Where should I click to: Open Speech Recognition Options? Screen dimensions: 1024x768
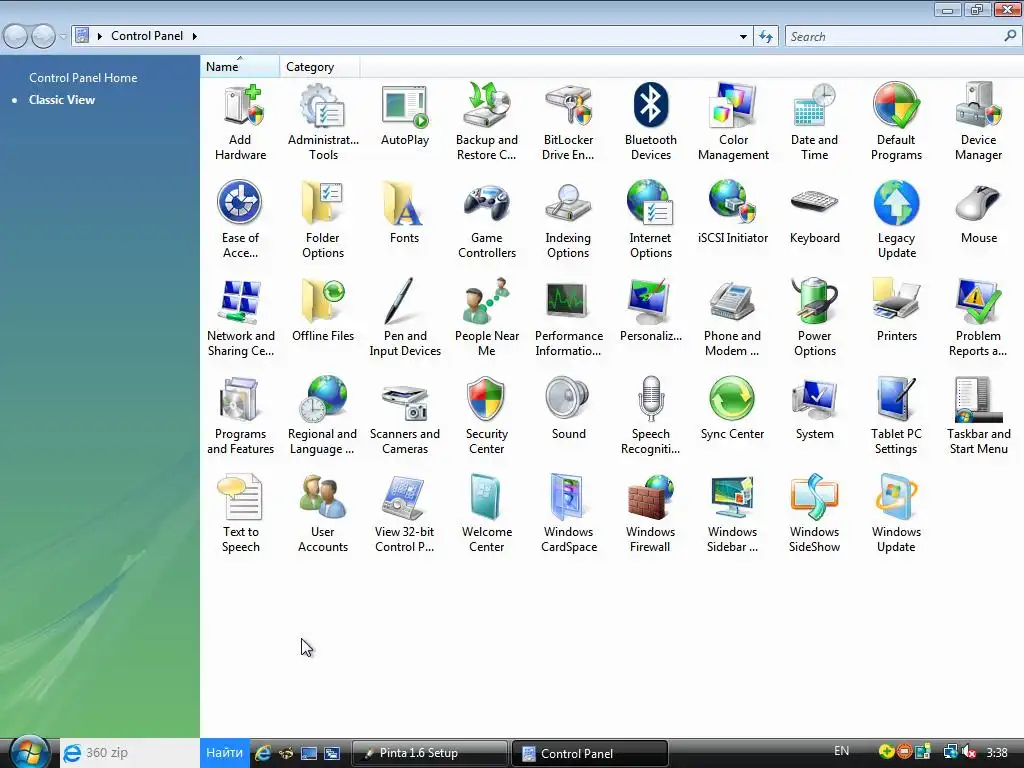650,415
